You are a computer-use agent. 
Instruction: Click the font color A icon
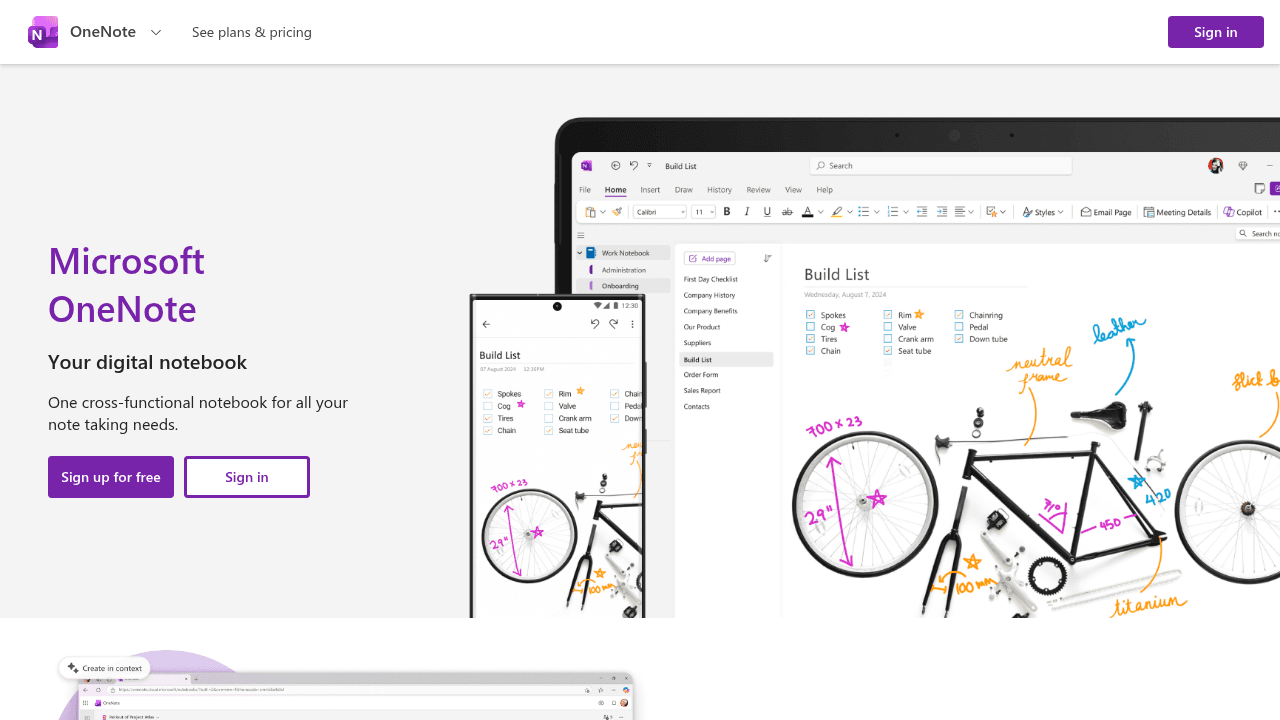(x=808, y=212)
